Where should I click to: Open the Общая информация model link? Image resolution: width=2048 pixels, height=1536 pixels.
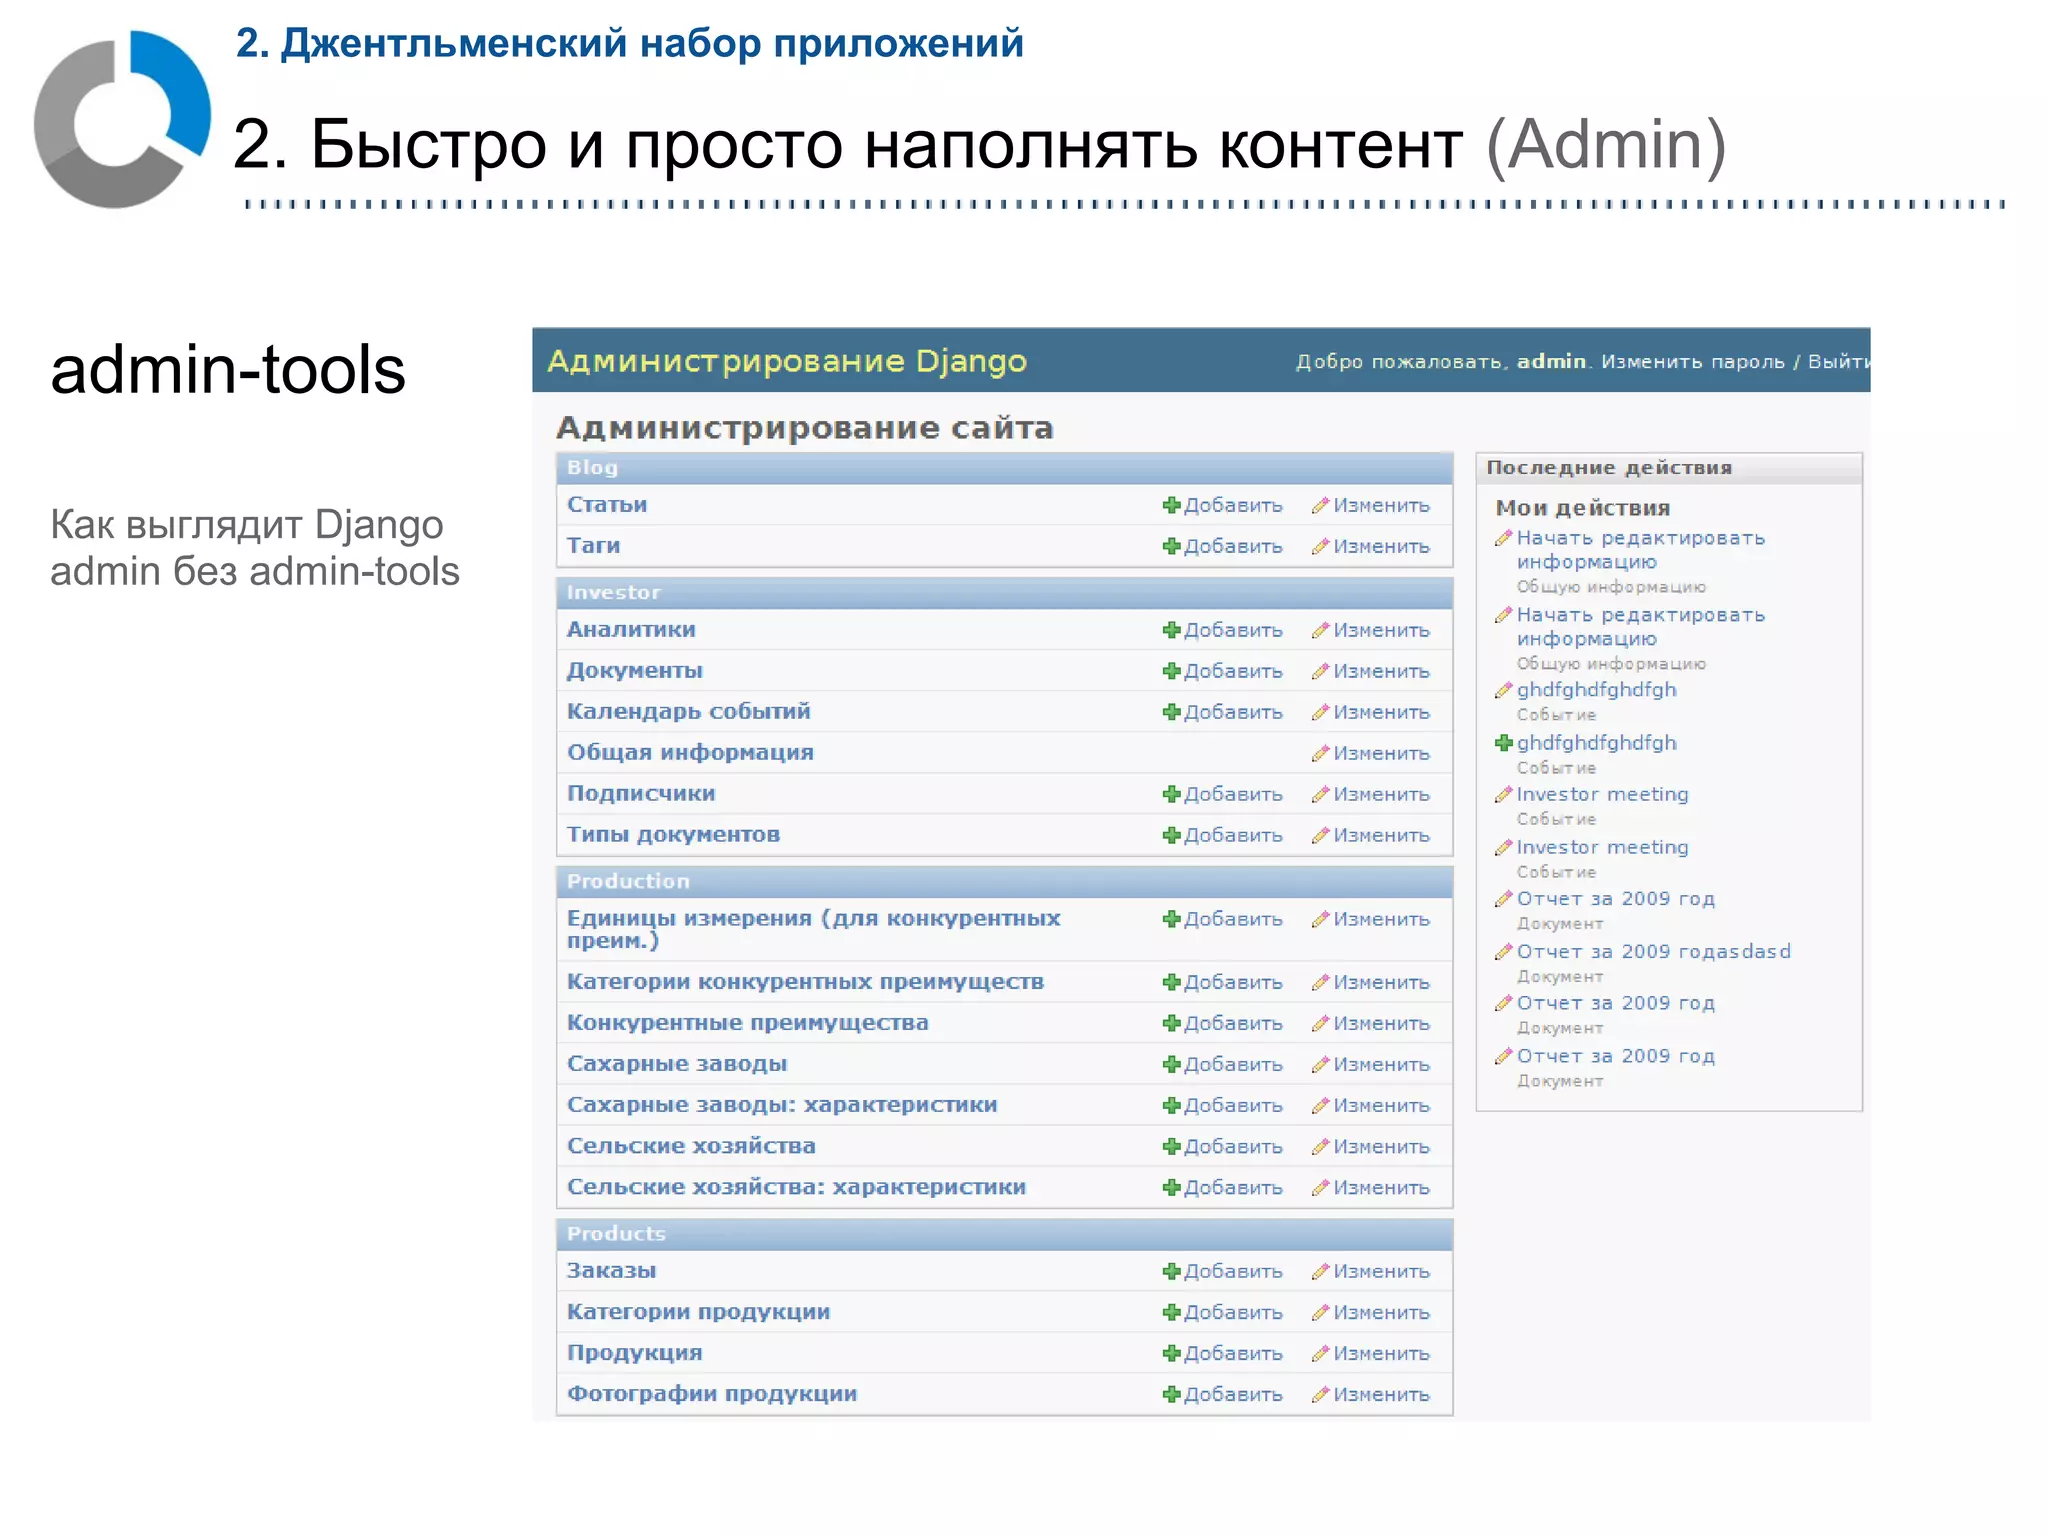click(x=690, y=753)
